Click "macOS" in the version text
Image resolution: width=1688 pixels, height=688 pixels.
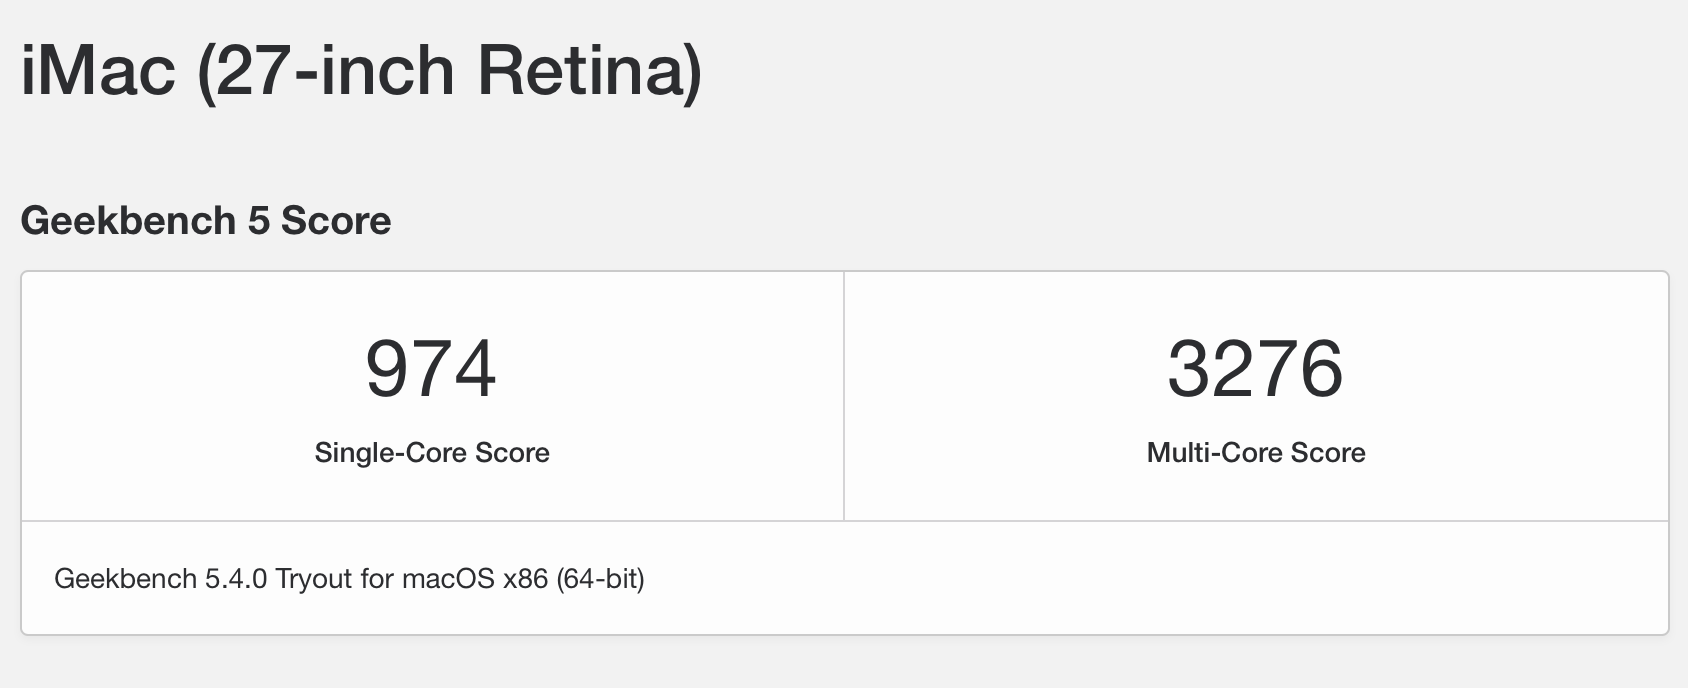point(448,579)
